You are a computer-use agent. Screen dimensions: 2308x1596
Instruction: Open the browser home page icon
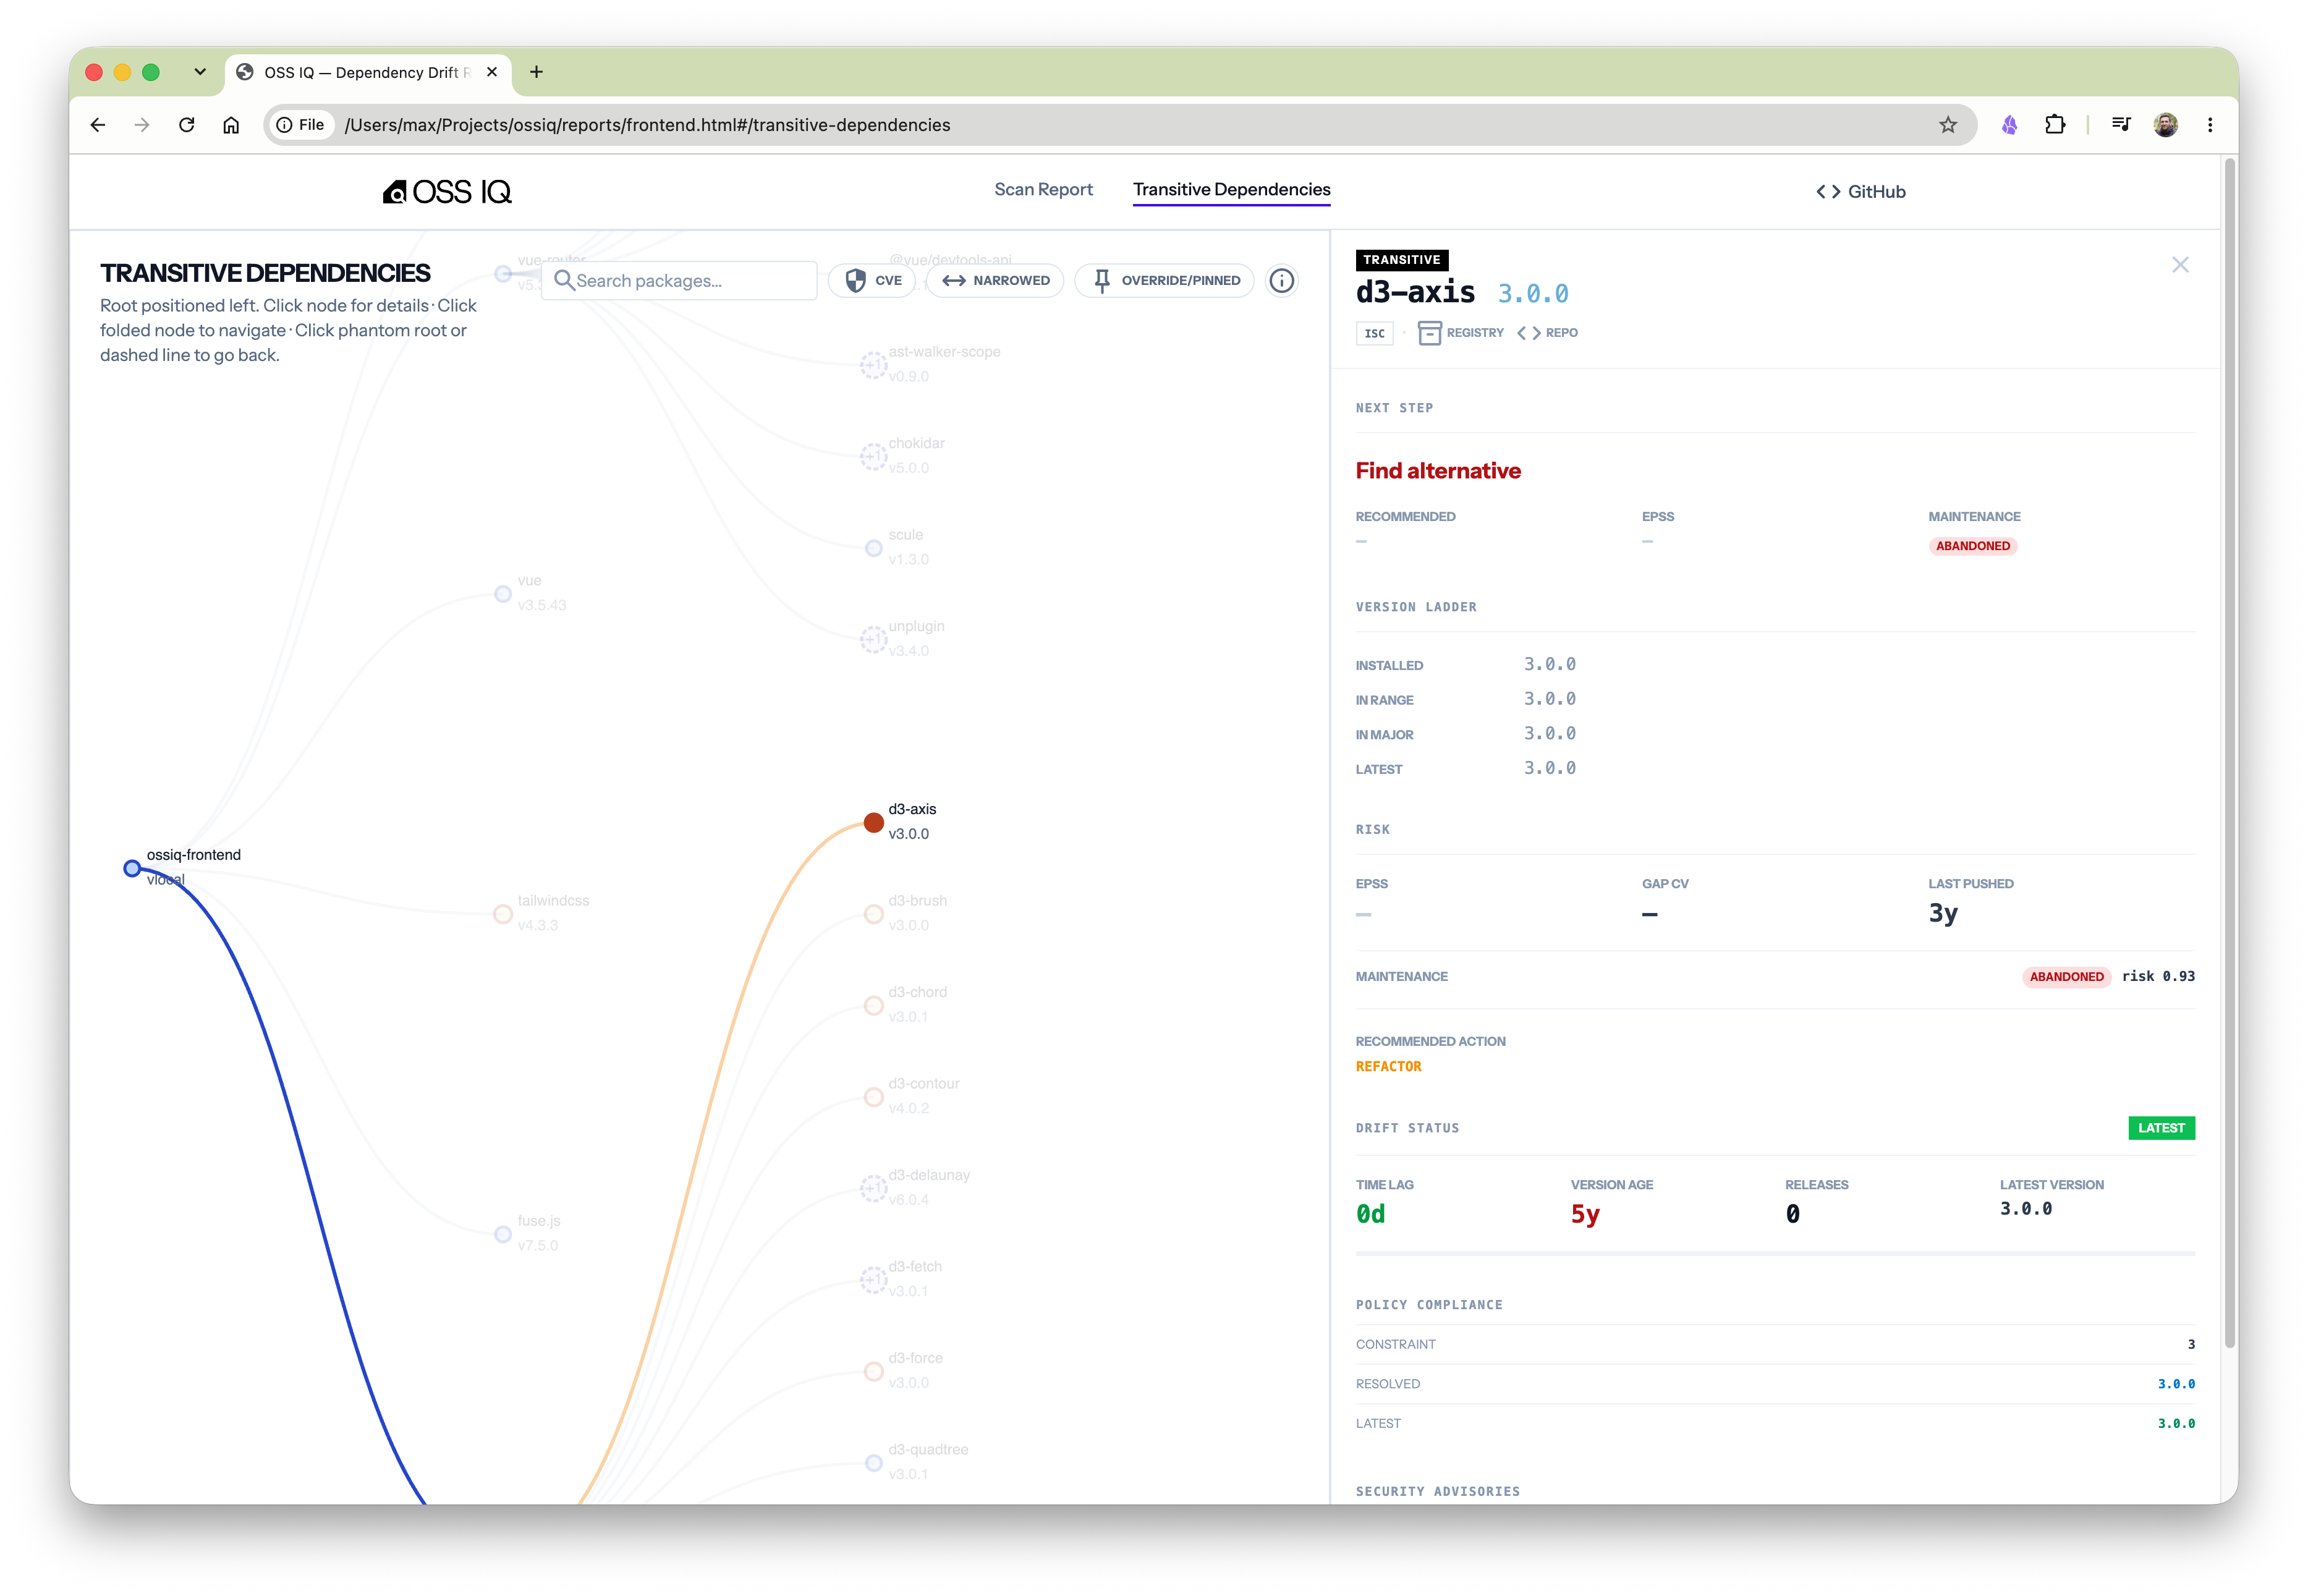pyautogui.click(x=231, y=125)
